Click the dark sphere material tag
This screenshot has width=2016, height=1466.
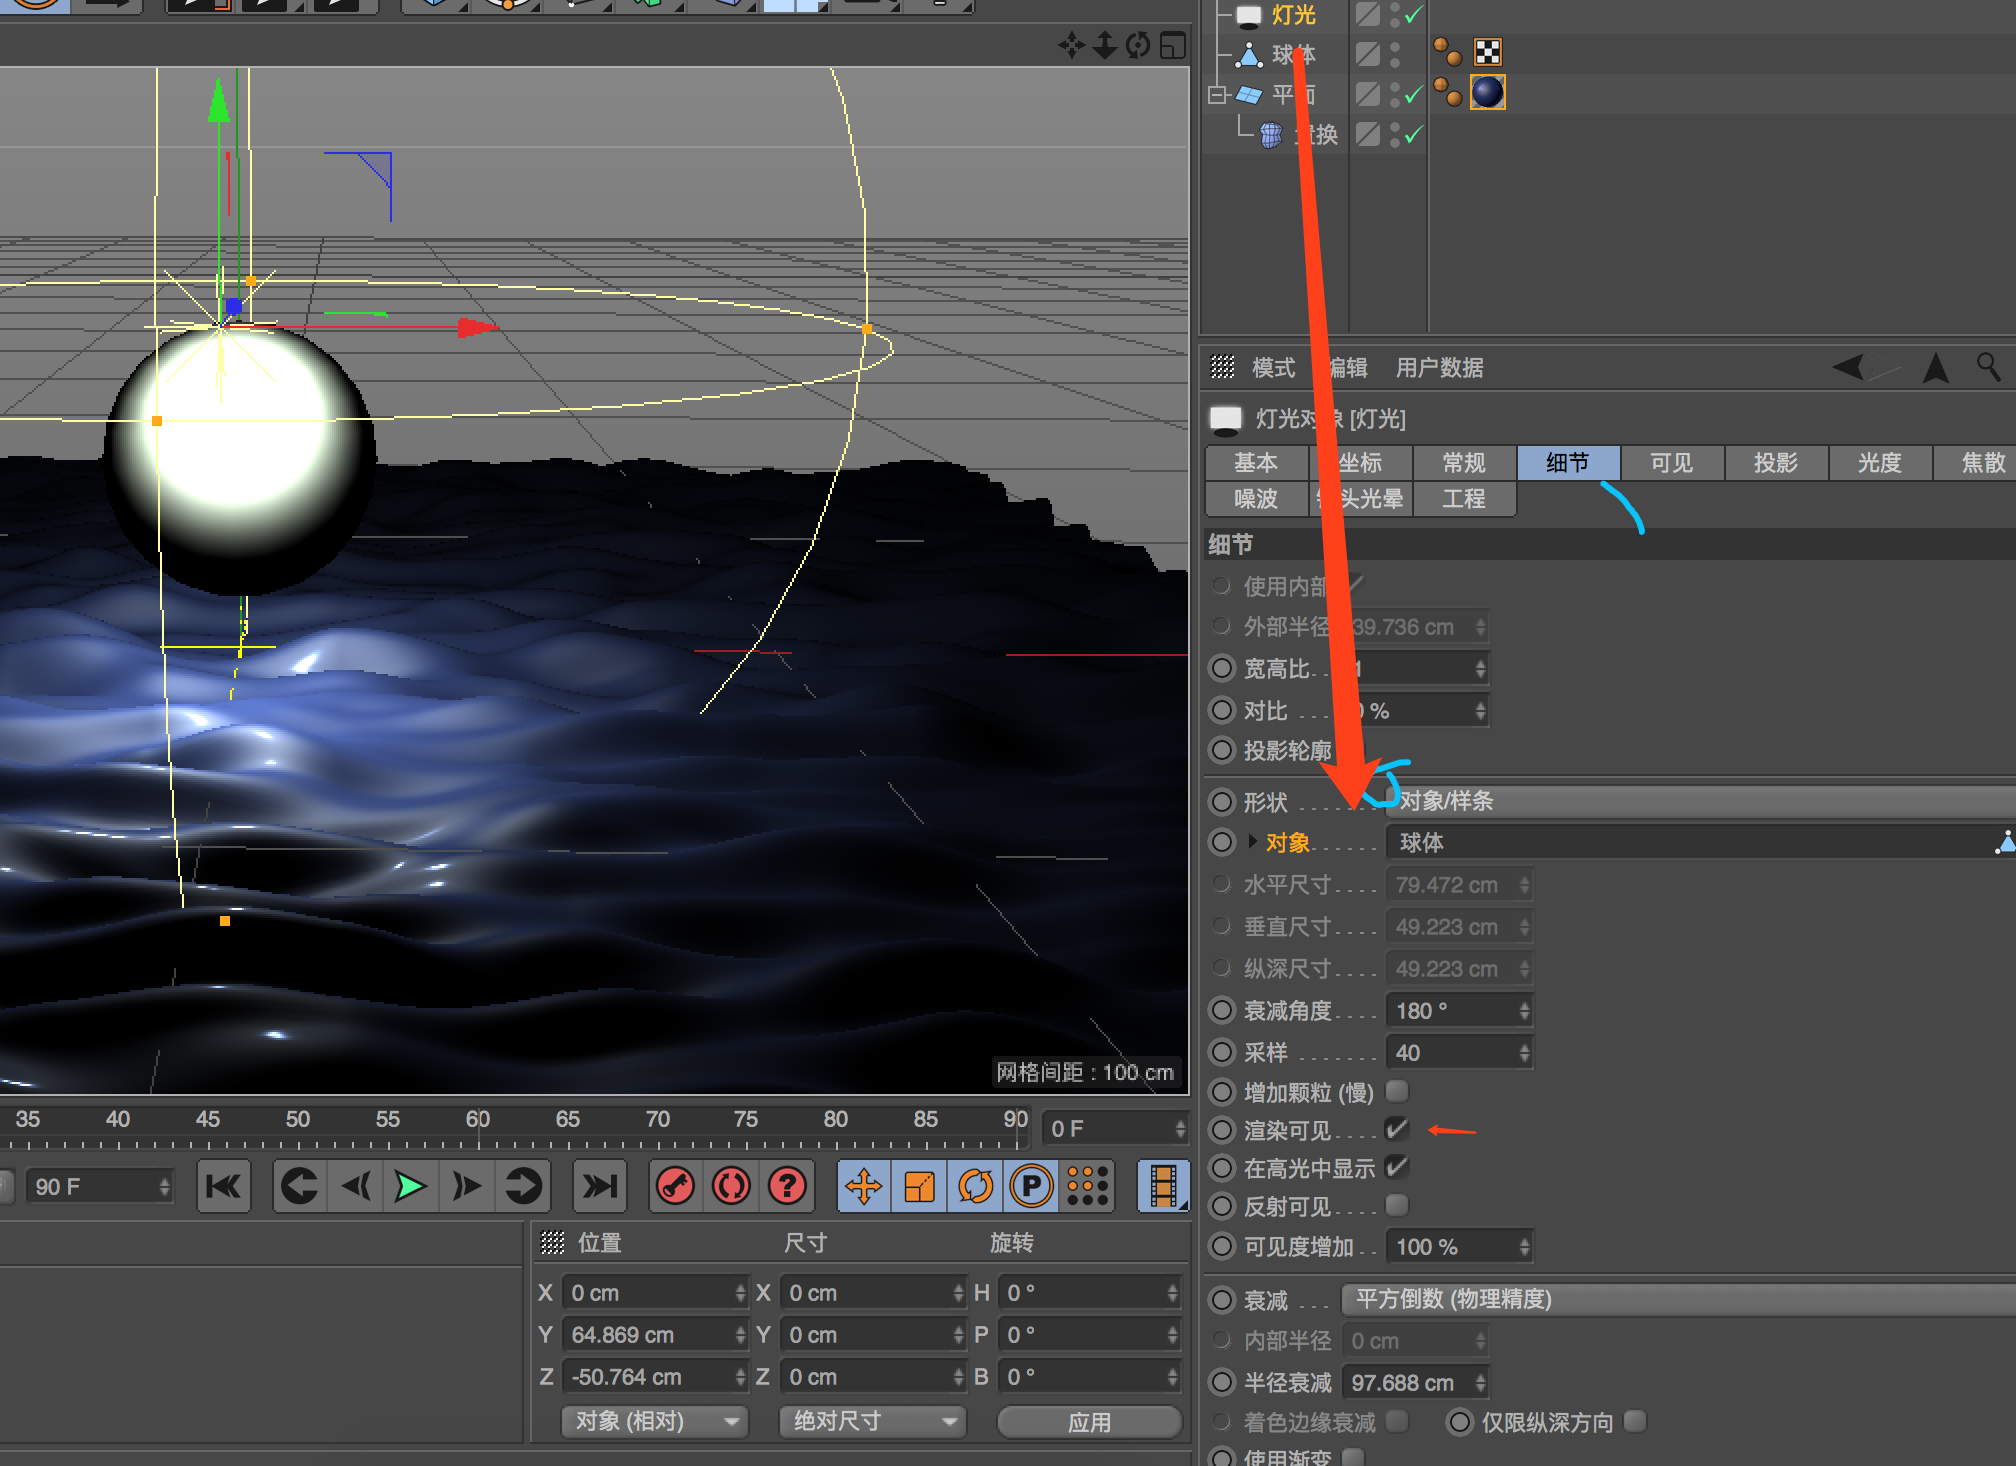1487,92
